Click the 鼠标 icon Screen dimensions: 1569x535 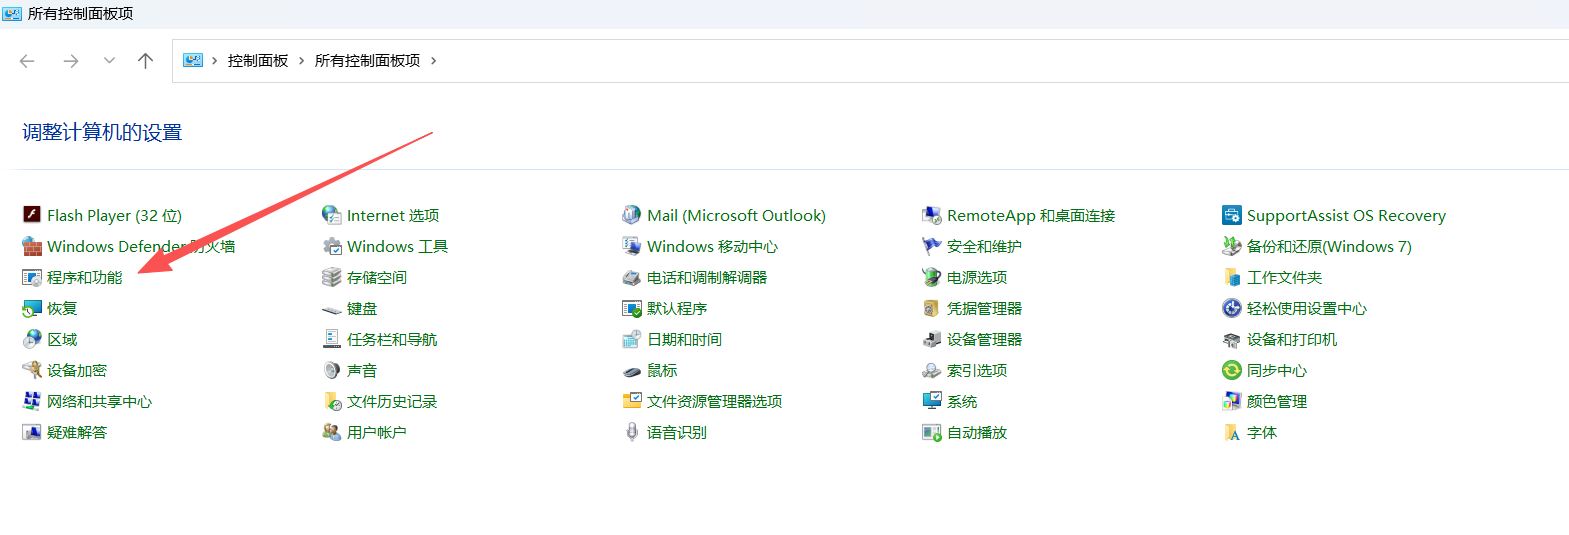click(x=632, y=371)
